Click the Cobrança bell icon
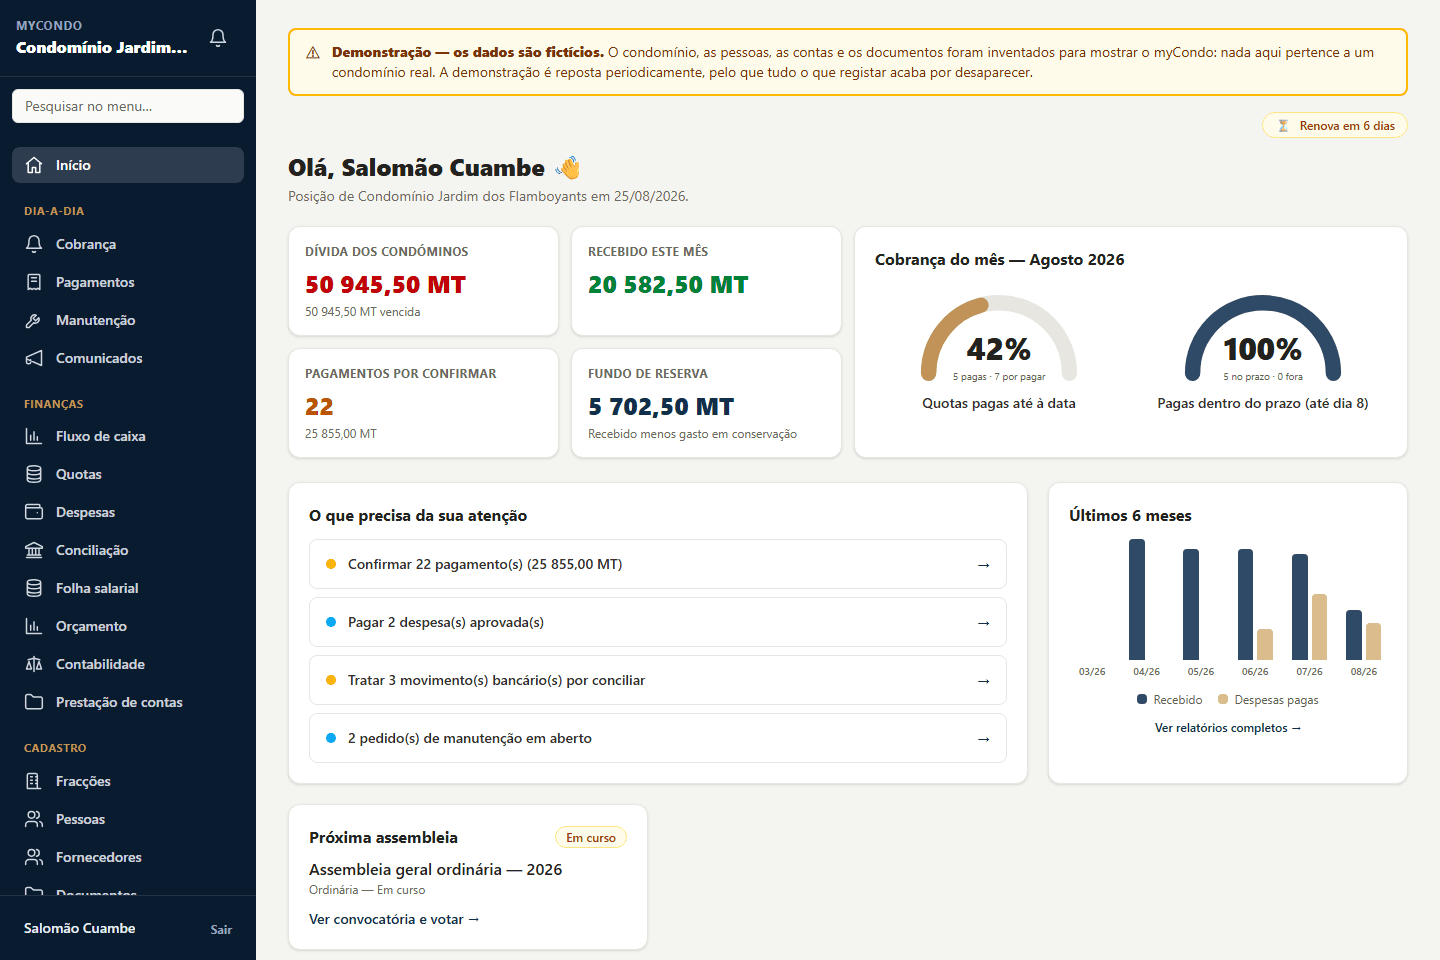Viewport: 1440px width, 960px height. click(34, 244)
